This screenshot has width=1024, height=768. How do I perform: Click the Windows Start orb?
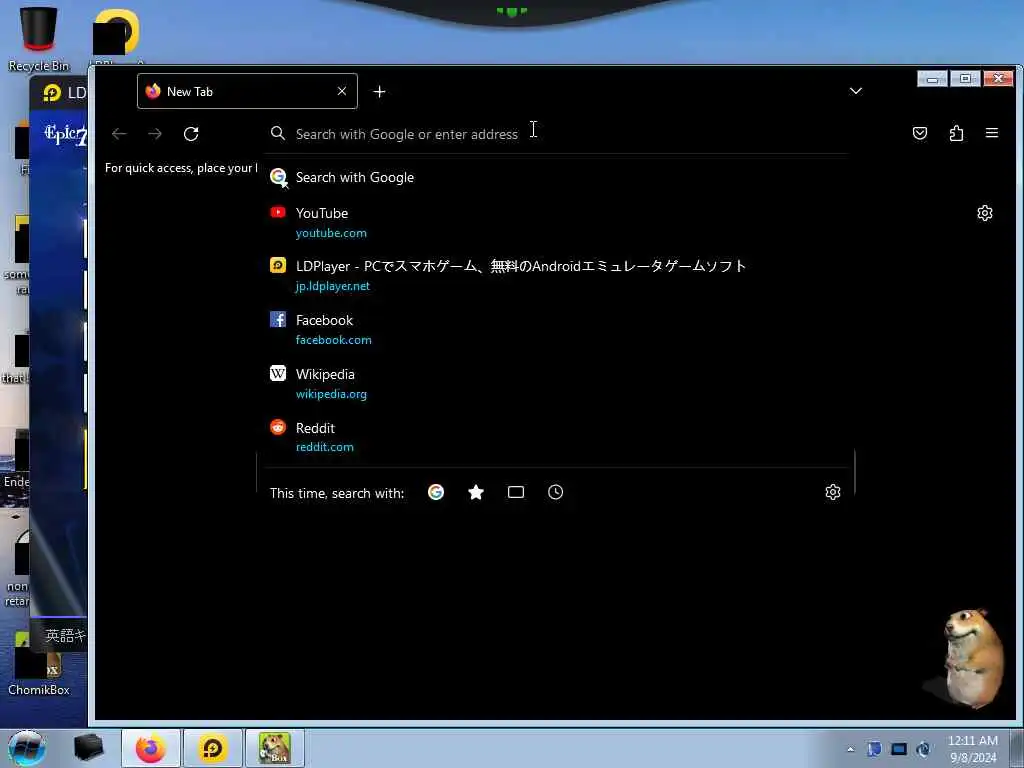click(27, 748)
